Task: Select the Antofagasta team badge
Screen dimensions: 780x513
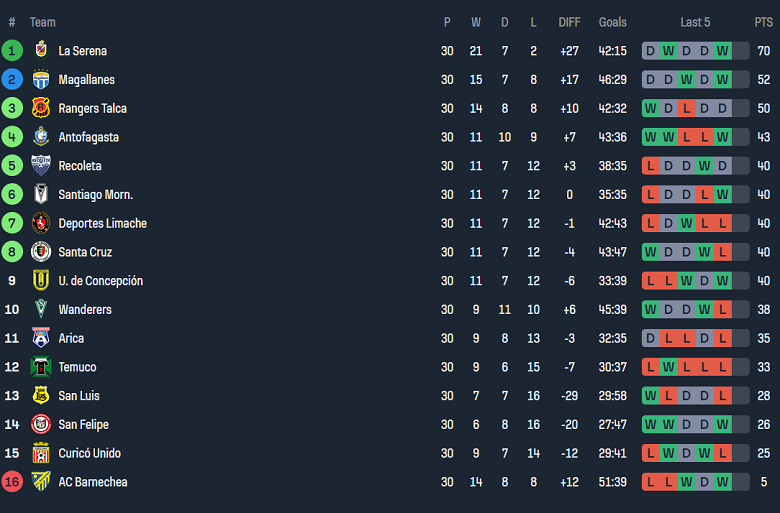Action: (41, 137)
